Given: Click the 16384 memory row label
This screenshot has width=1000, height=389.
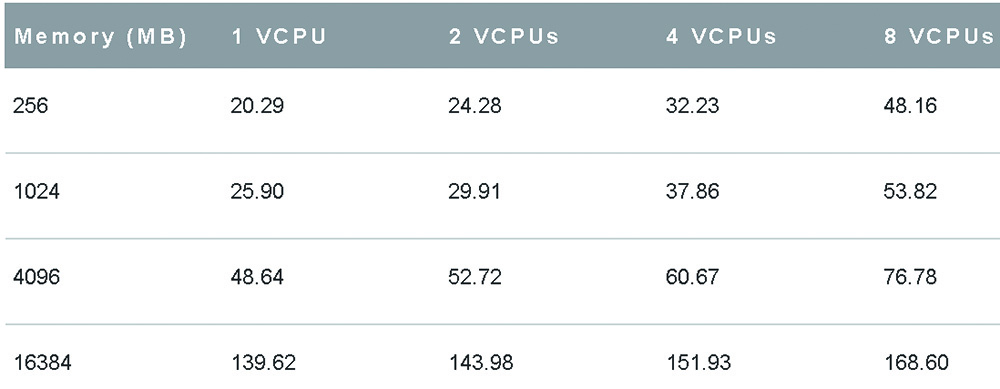Looking at the screenshot, I should point(42,363).
